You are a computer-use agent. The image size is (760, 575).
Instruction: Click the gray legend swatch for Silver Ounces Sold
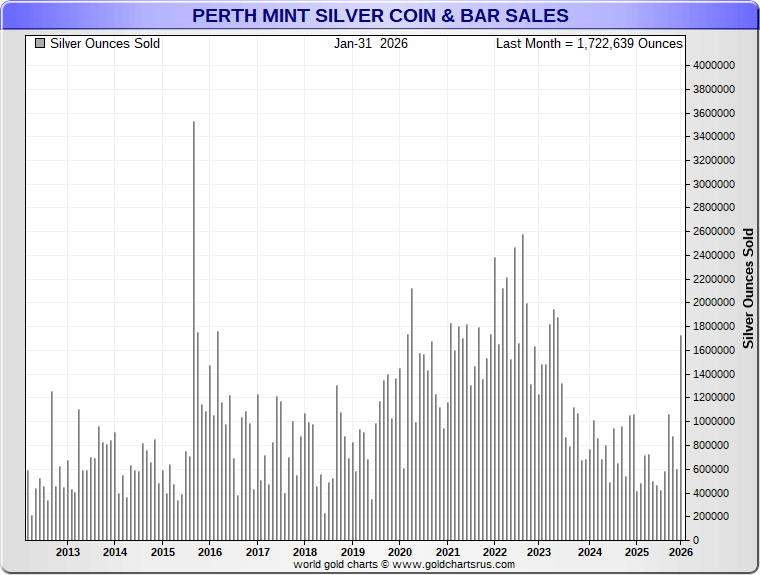click(x=39, y=44)
